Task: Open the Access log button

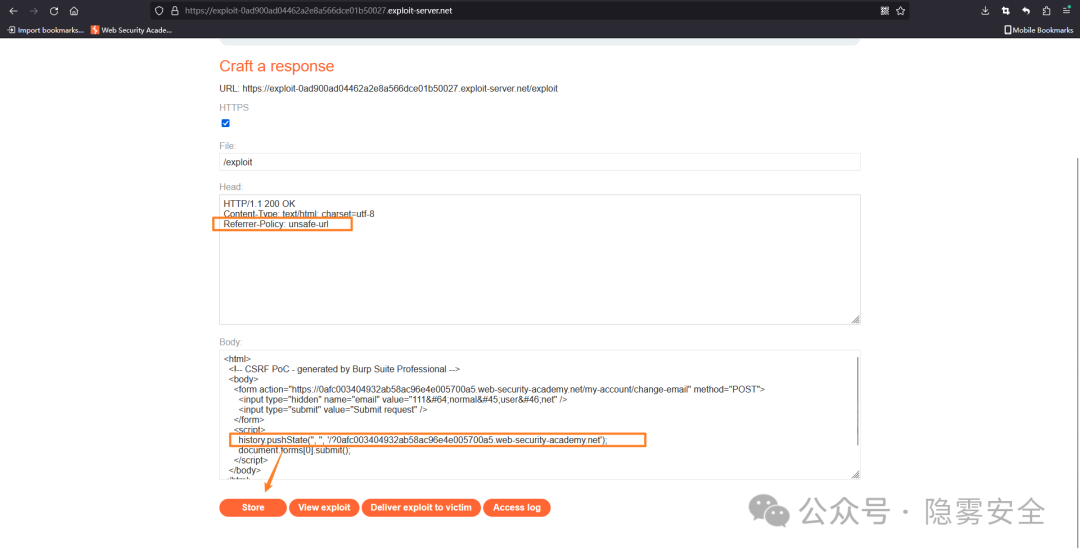Action: (517, 507)
